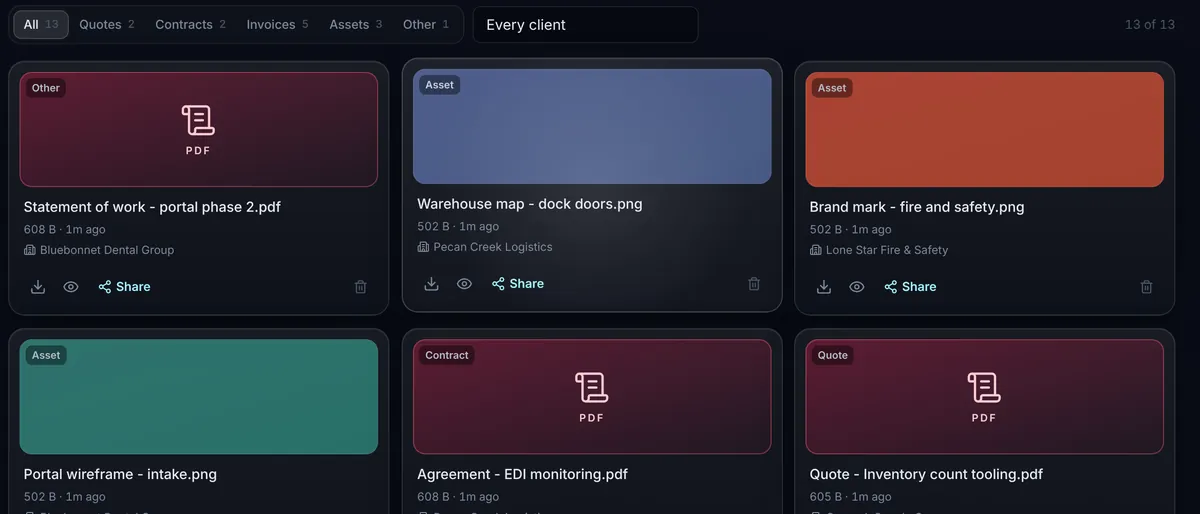Screen dimensions: 1200x514
Task: Click the PDF scroll icon on Quote card
Action: [984, 388]
